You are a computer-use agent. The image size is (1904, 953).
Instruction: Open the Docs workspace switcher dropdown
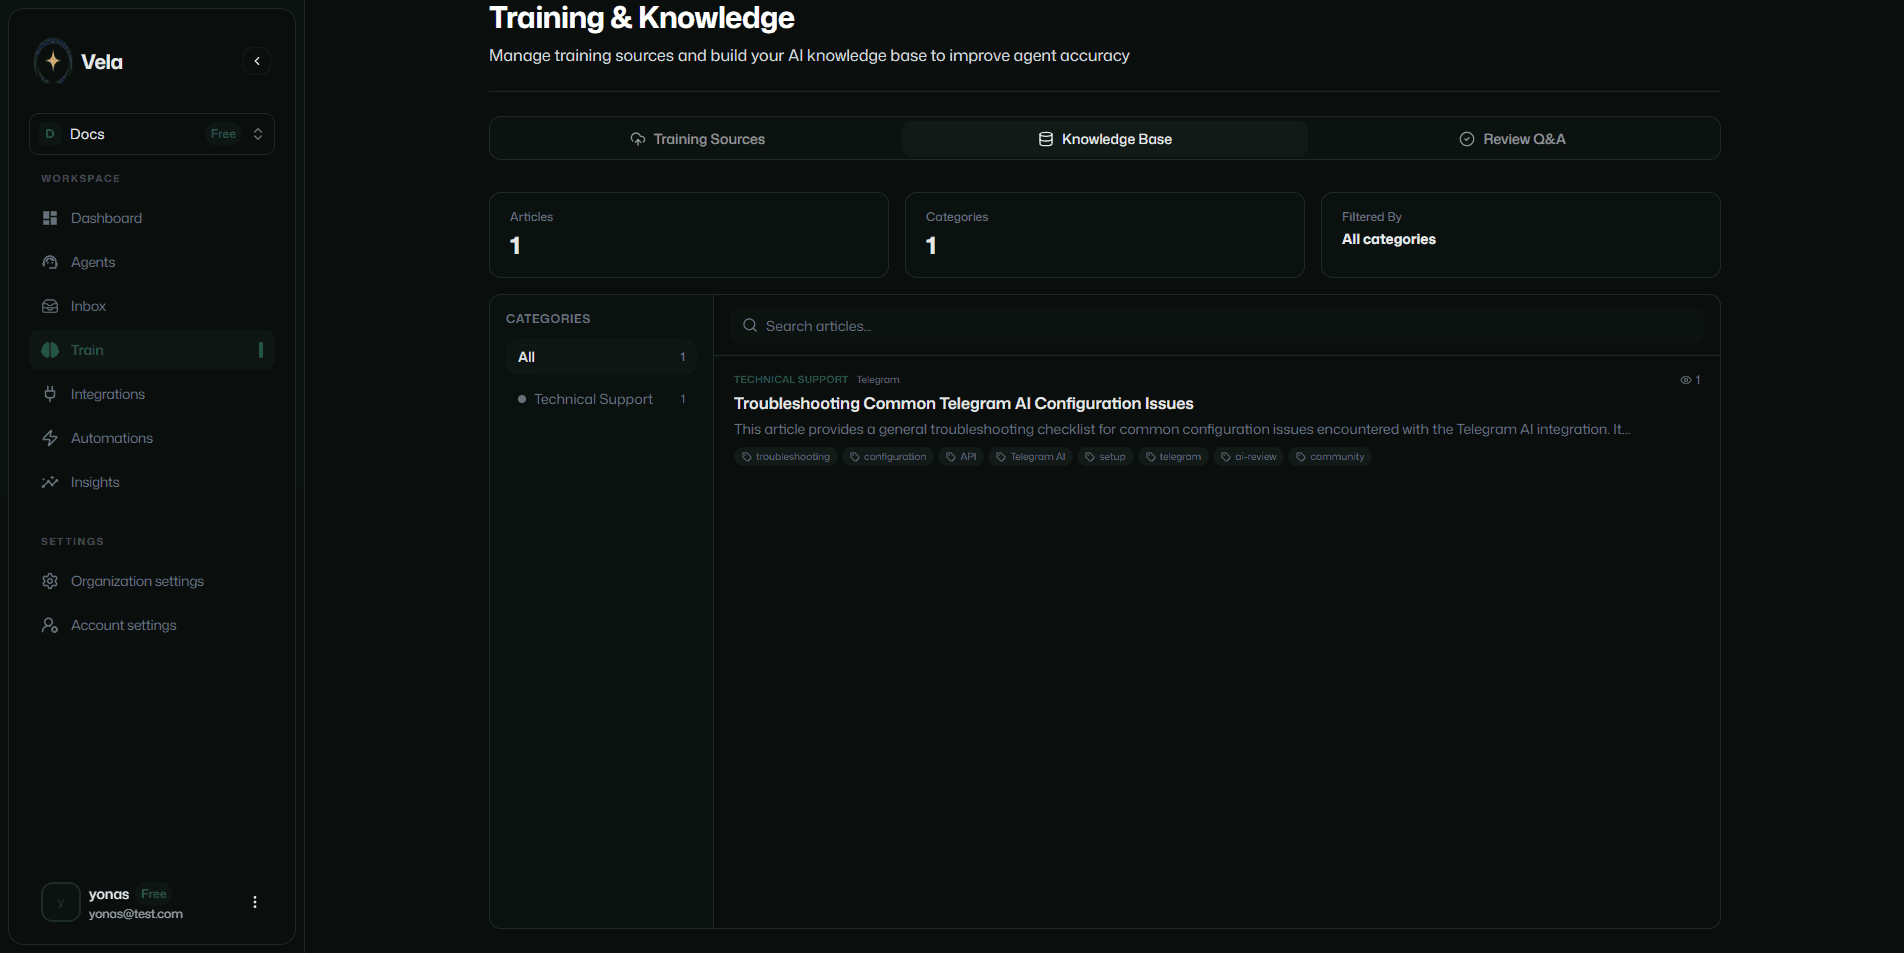(x=152, y=134)
